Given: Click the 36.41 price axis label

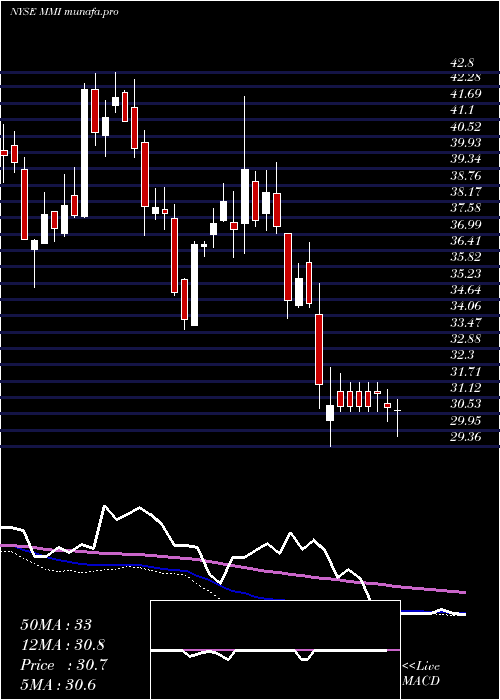Looking at the screenshot, I should pos(465,241).
